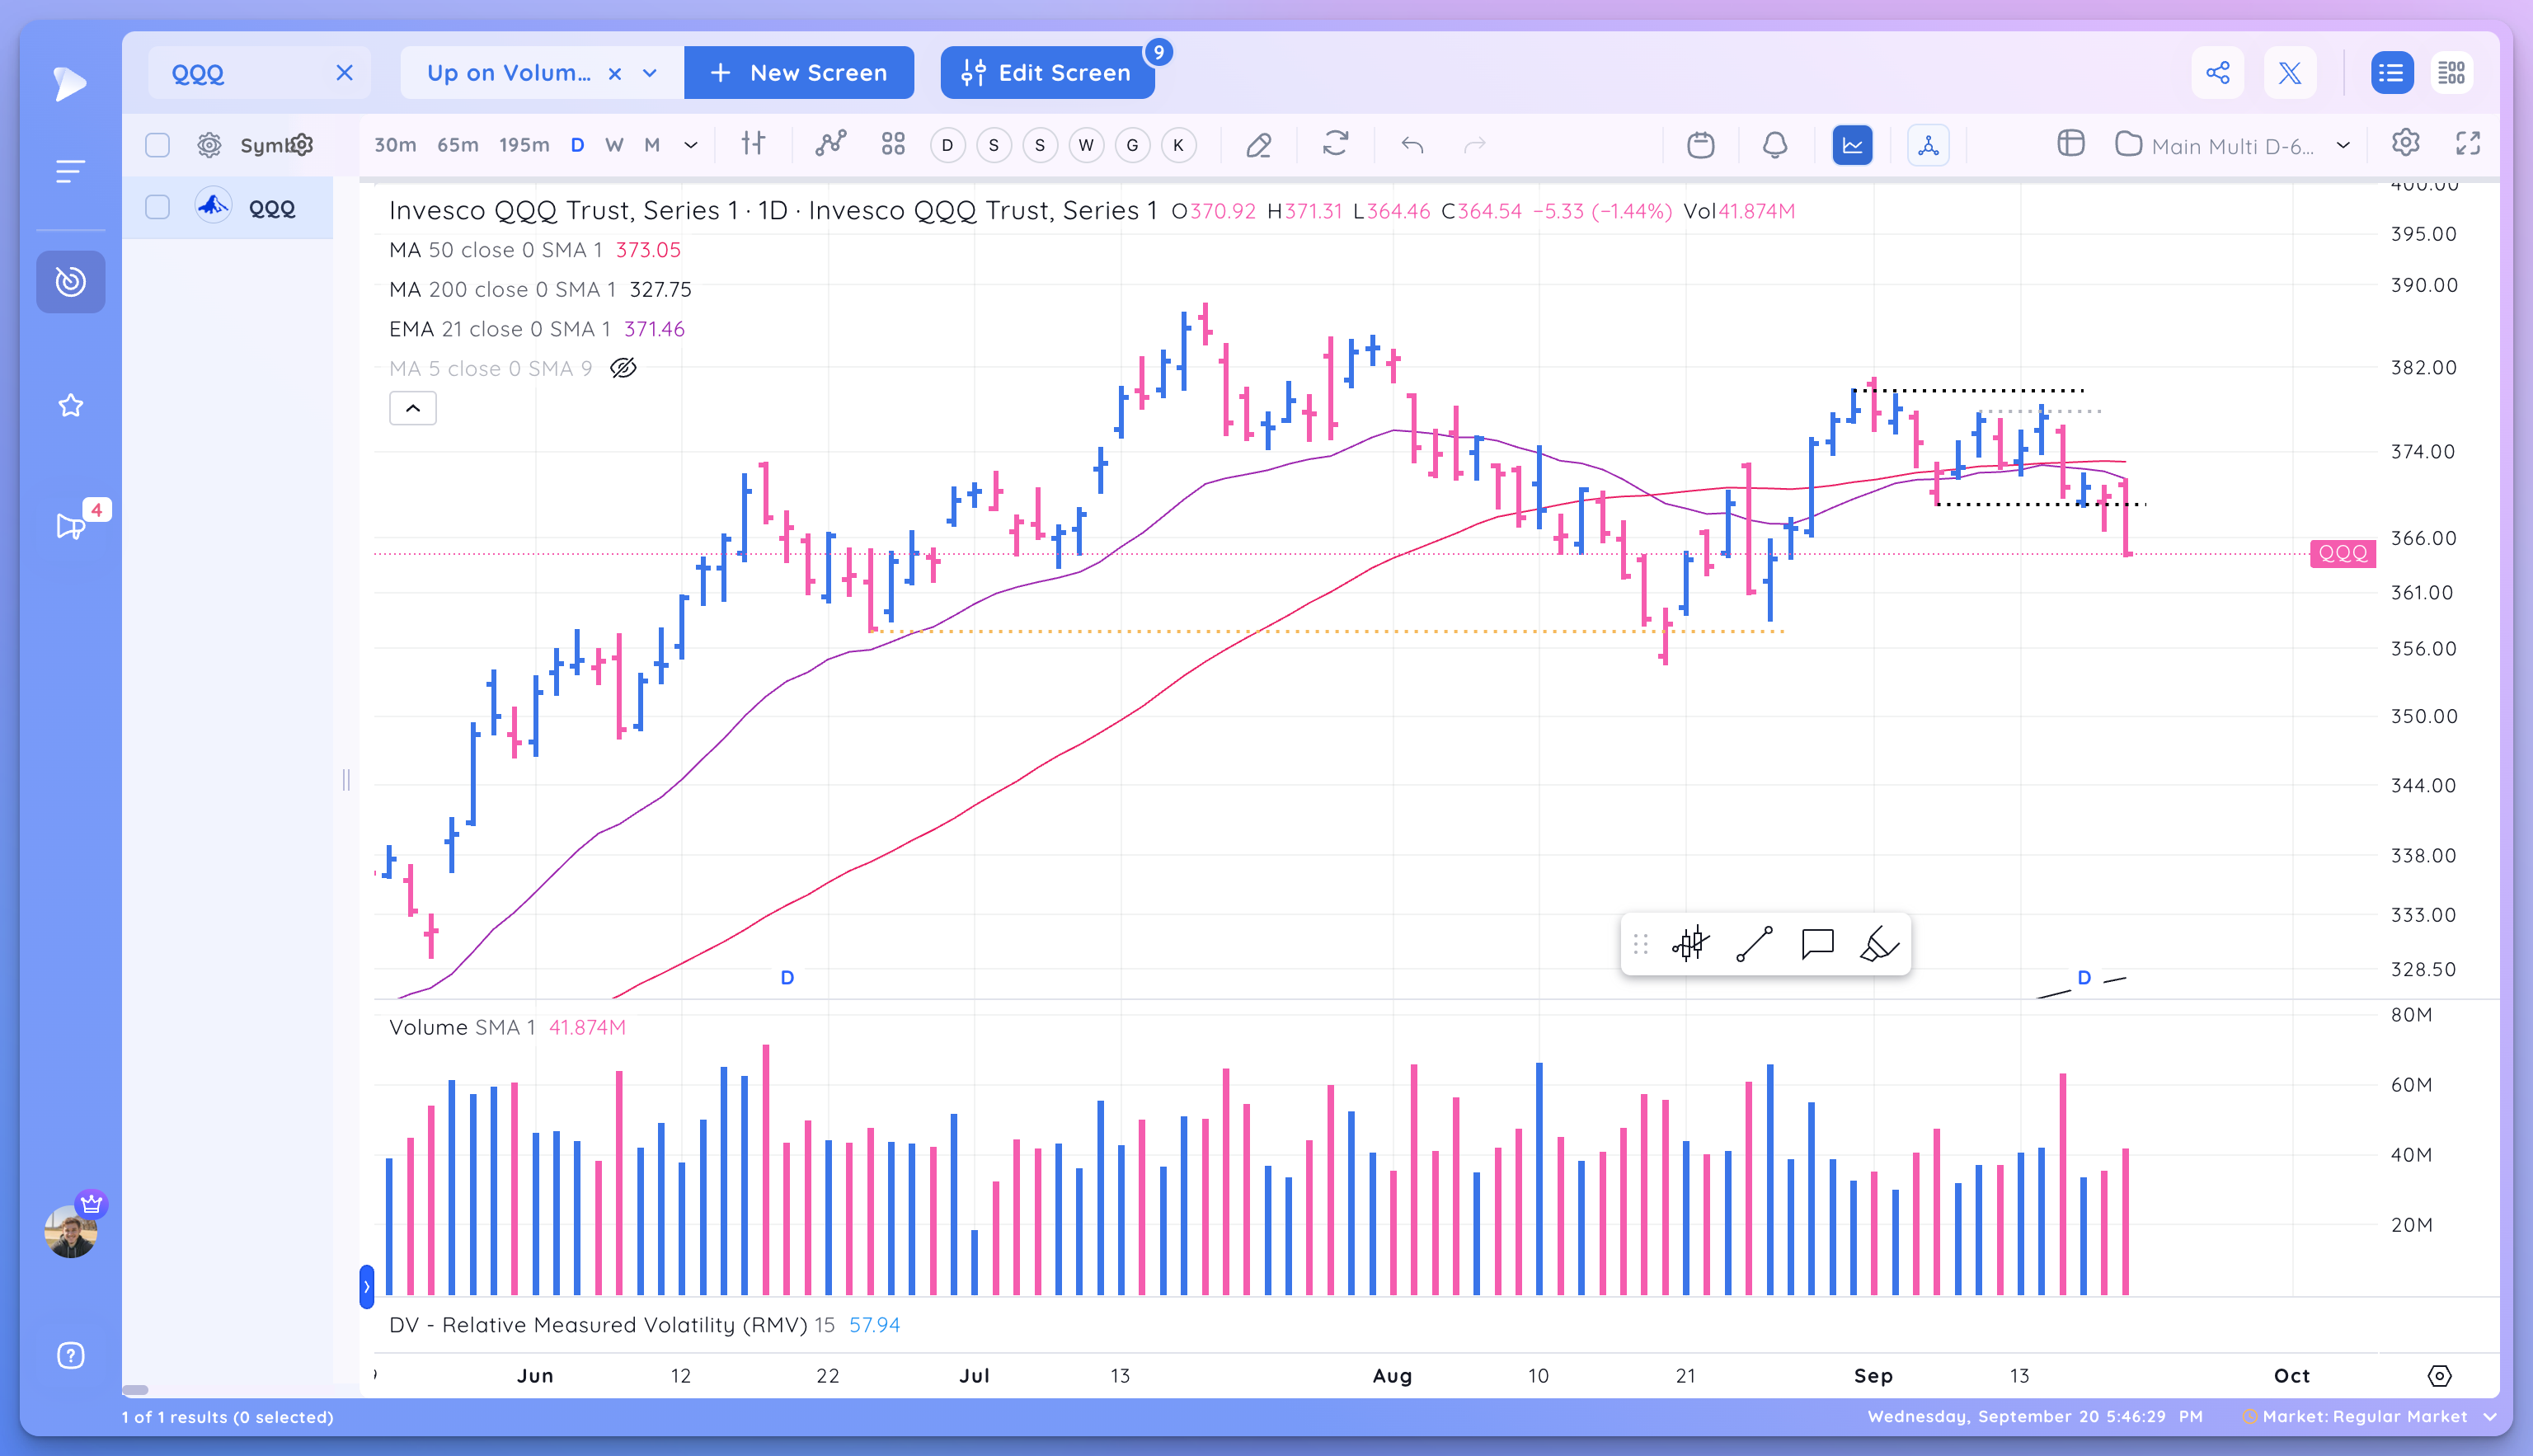Screen dimensions: 2533x1456
Task: Open the sidebar hamburger menu
Action: 70,171
